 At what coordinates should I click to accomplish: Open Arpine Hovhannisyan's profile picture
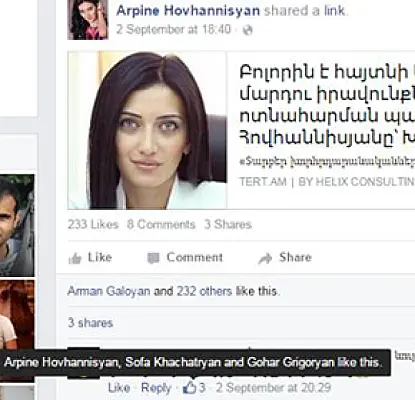click(x=88, y=20)
